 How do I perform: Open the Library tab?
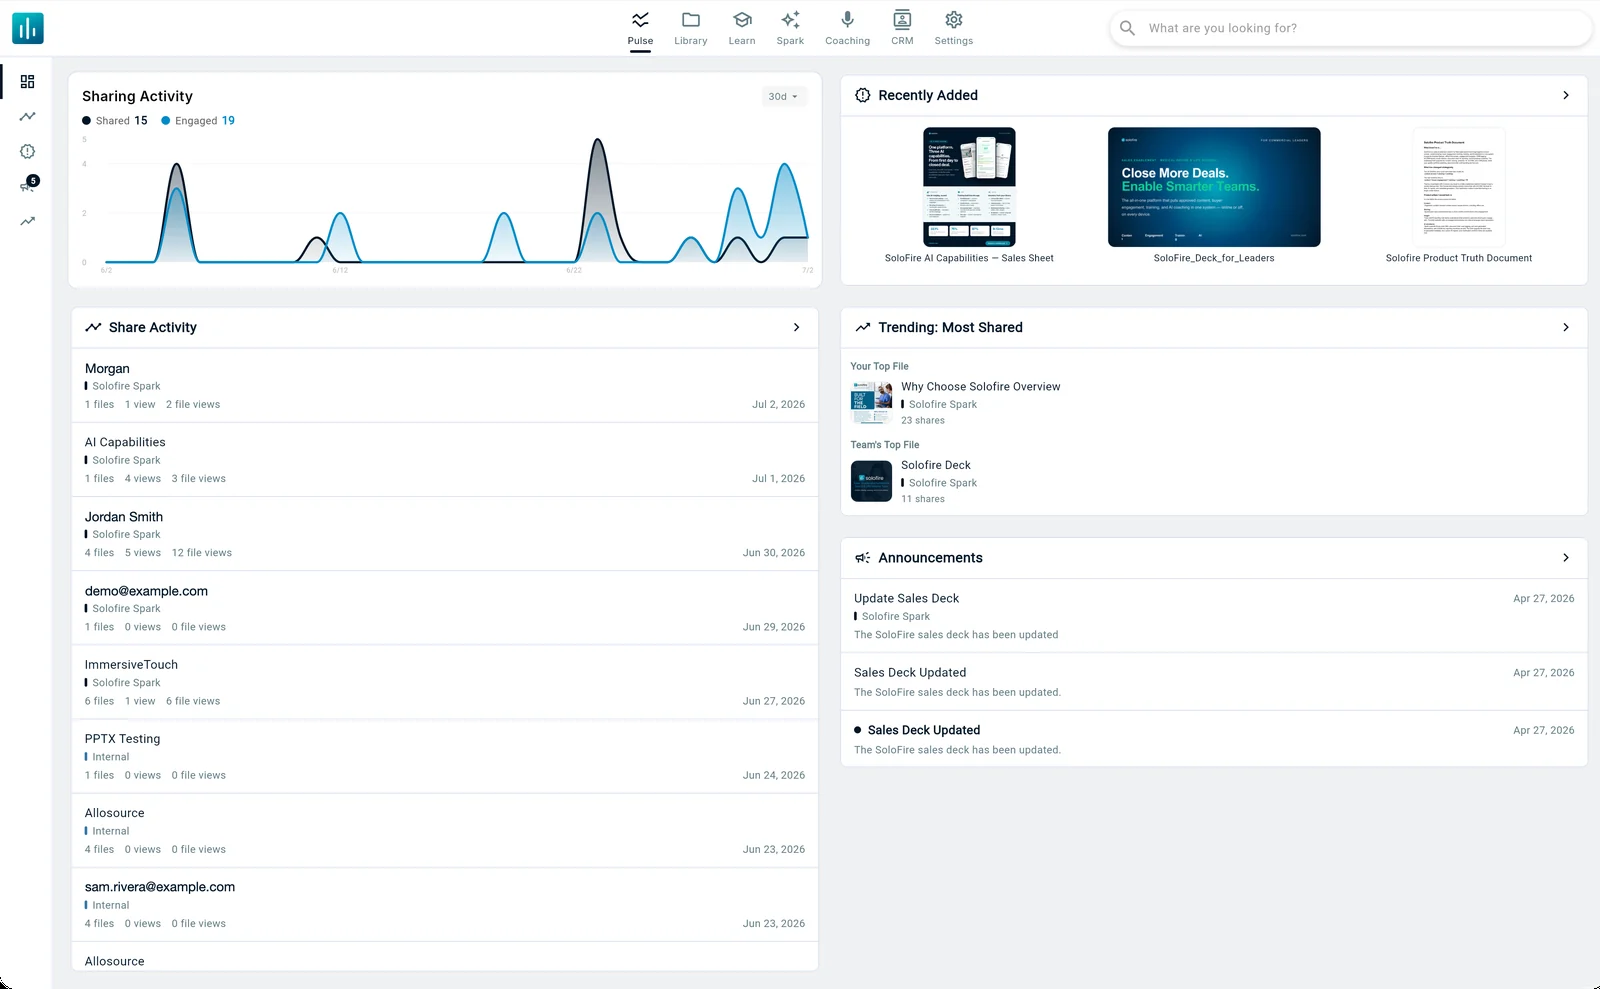(690, 29)
